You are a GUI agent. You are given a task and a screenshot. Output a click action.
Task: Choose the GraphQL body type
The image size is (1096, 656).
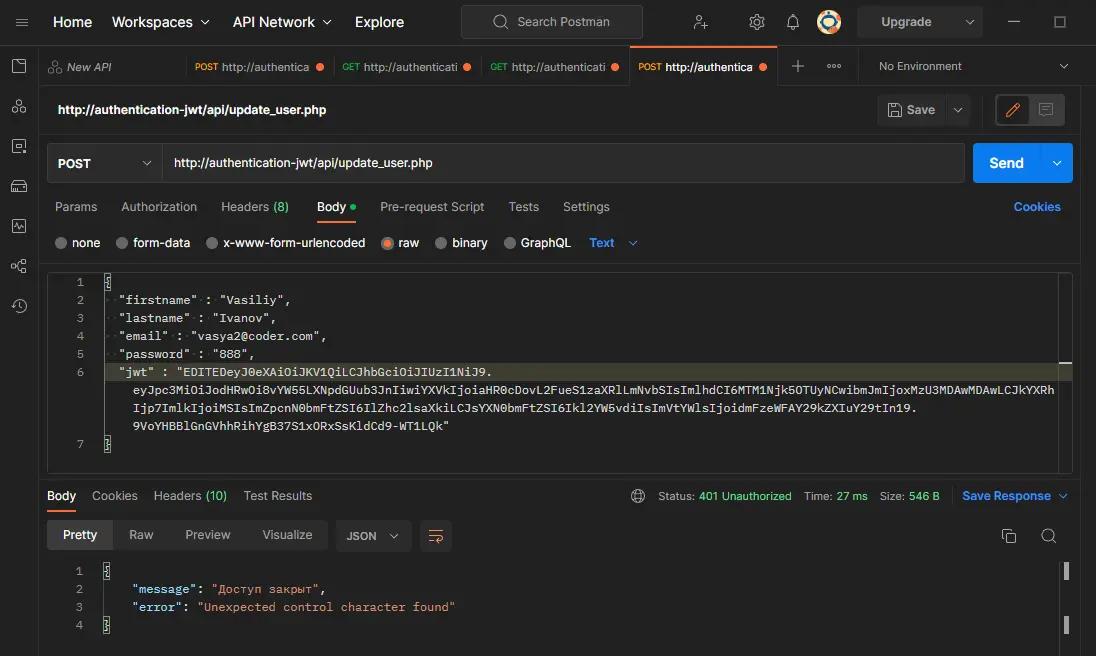(x=537, y=243)
